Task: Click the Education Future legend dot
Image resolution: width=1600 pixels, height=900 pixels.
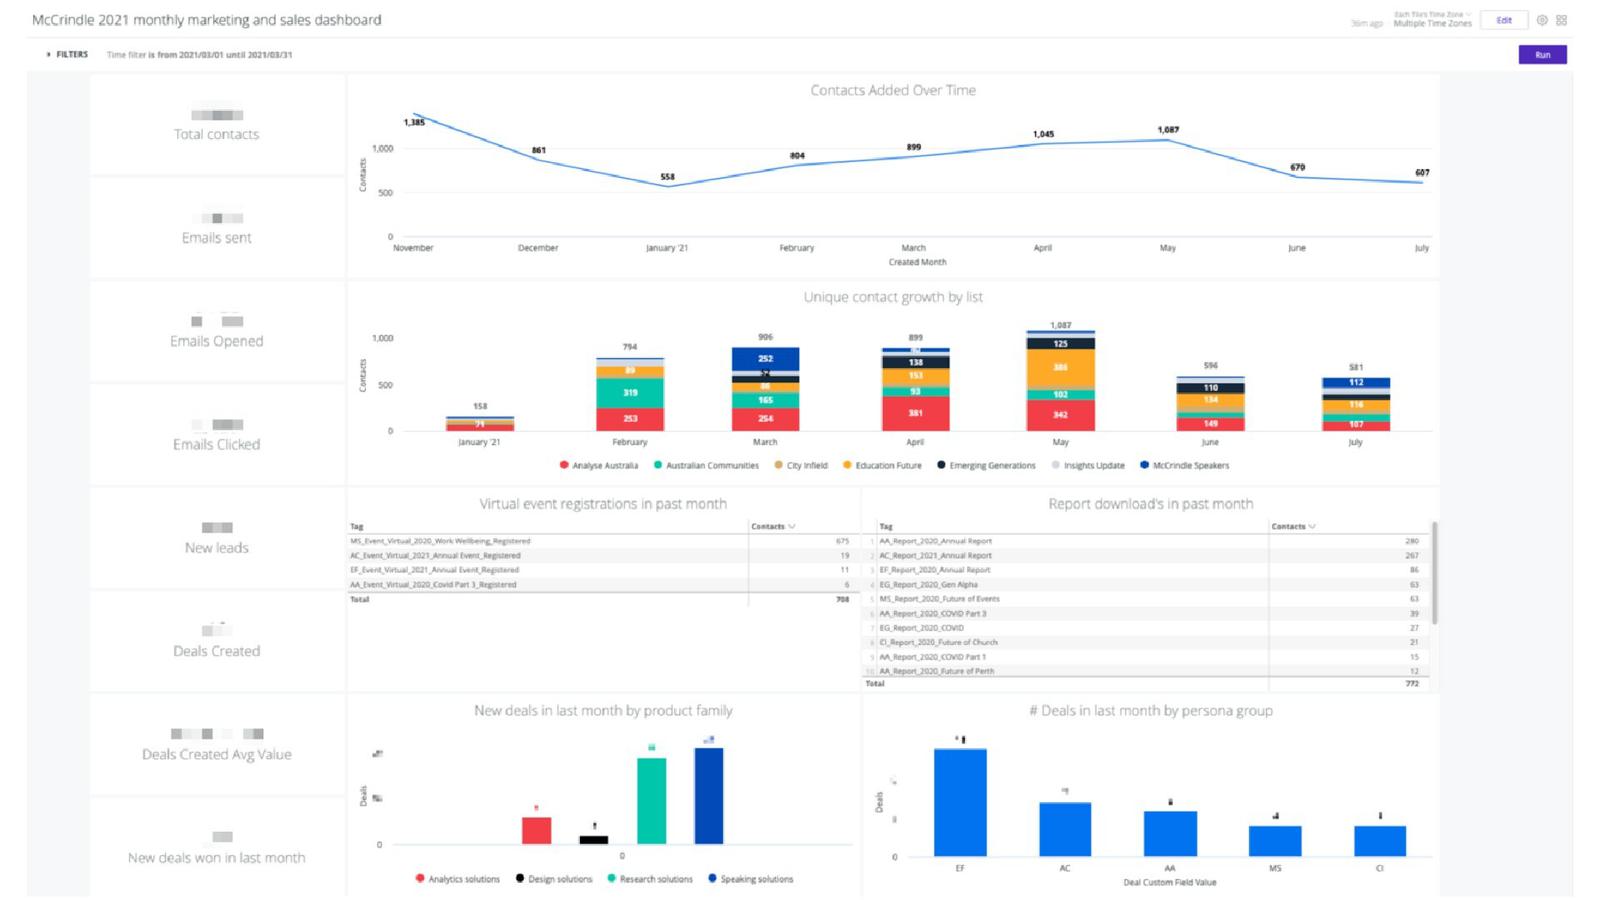Action: [x=847, y=465]
